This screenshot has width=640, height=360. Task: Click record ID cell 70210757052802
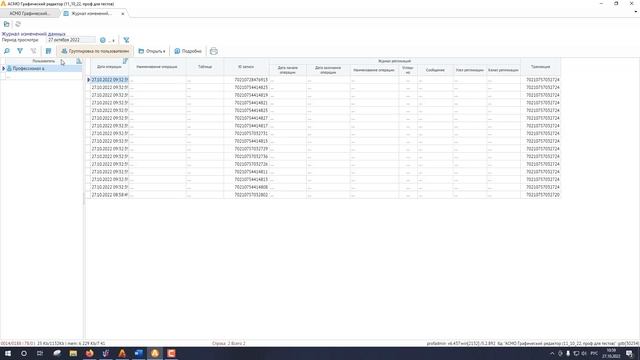[247, 195]
